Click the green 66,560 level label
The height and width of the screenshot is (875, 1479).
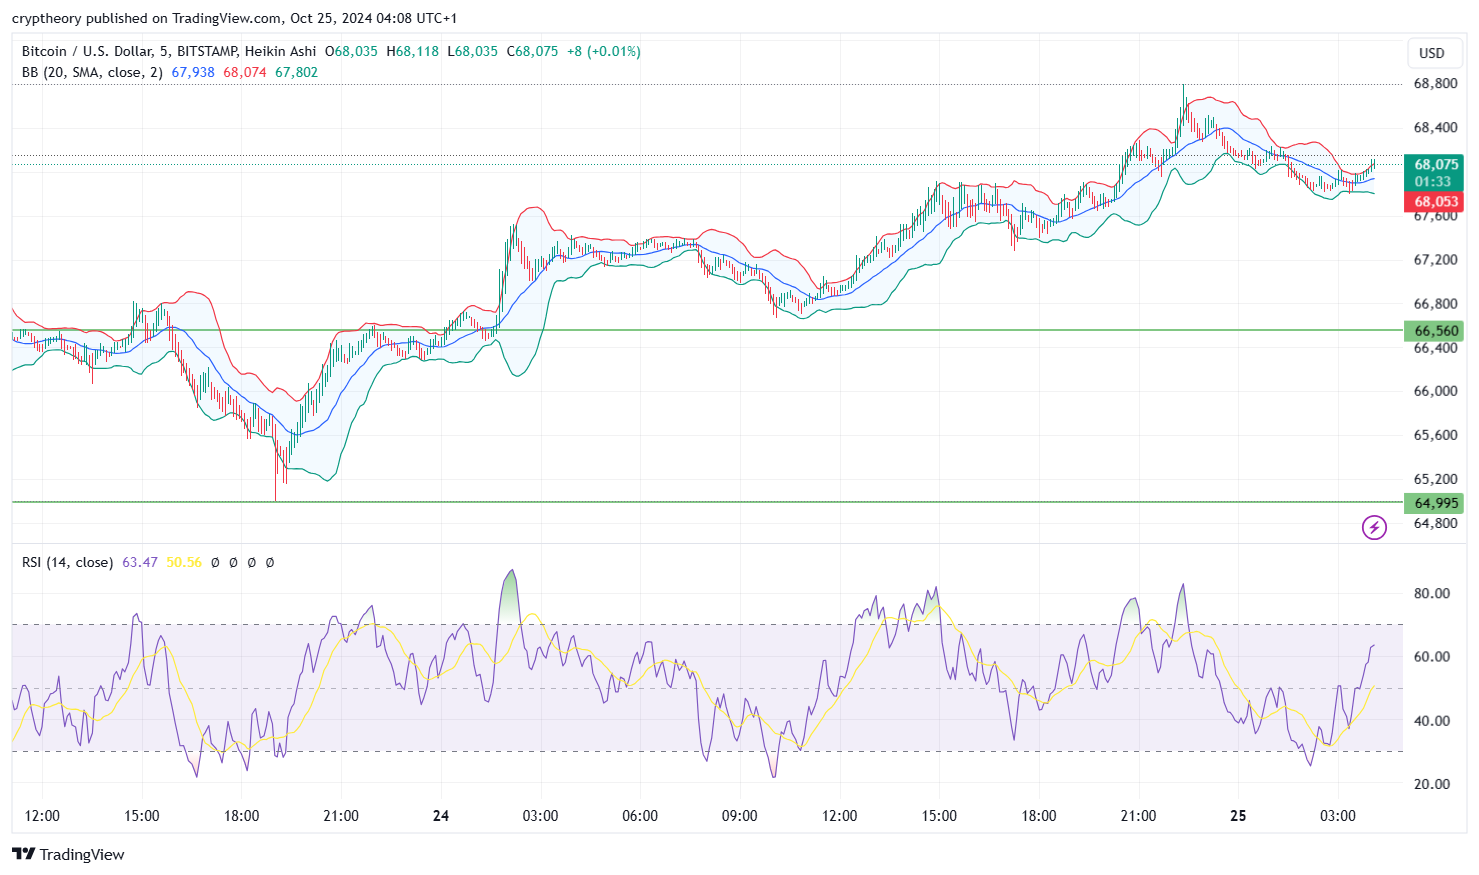click(x=1436, y=331)
